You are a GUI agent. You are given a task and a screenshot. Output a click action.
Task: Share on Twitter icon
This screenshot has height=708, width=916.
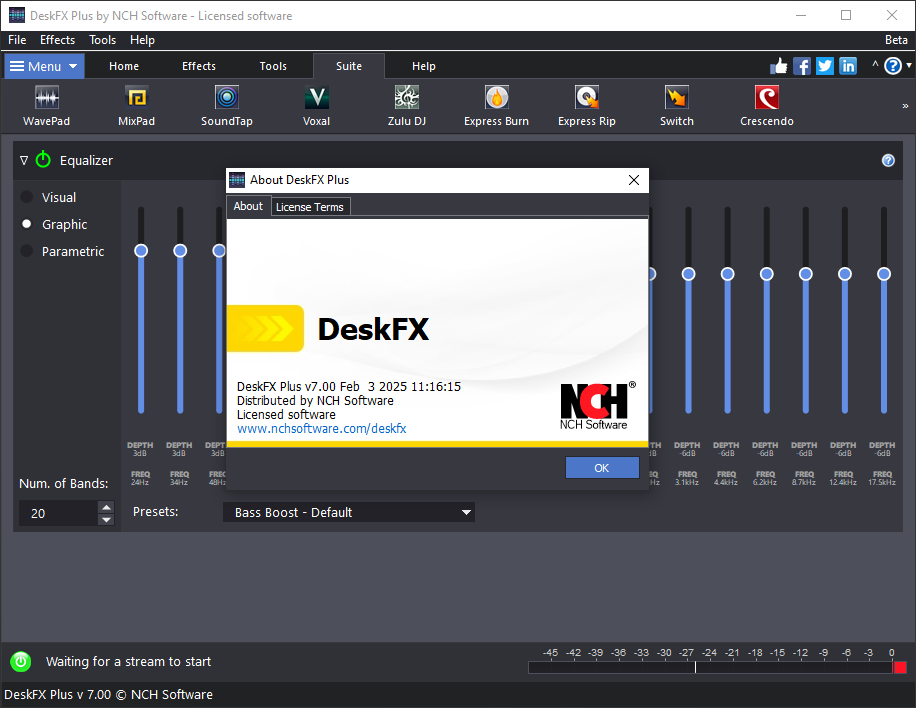[824, 66]
